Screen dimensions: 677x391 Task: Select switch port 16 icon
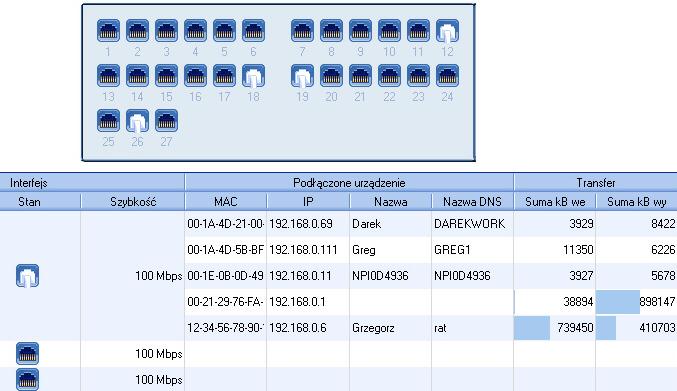195,76
